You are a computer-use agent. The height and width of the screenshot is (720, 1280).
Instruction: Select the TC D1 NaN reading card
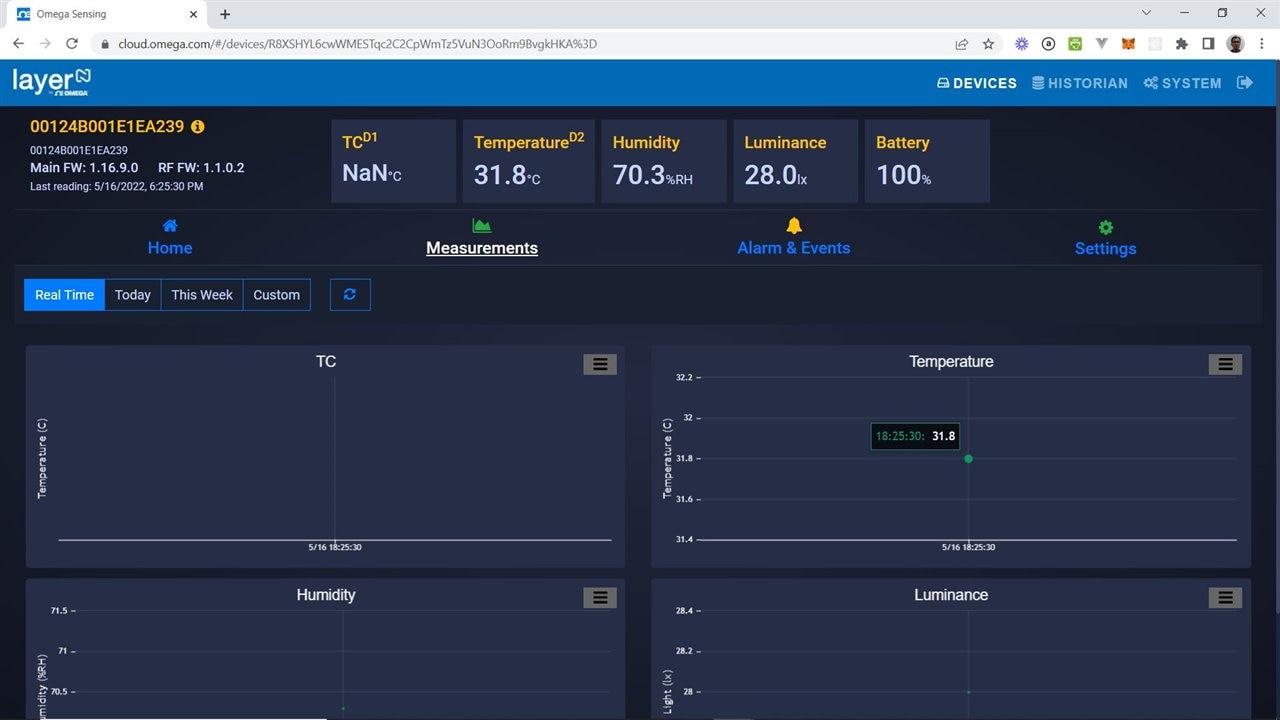tap(393, 161)
